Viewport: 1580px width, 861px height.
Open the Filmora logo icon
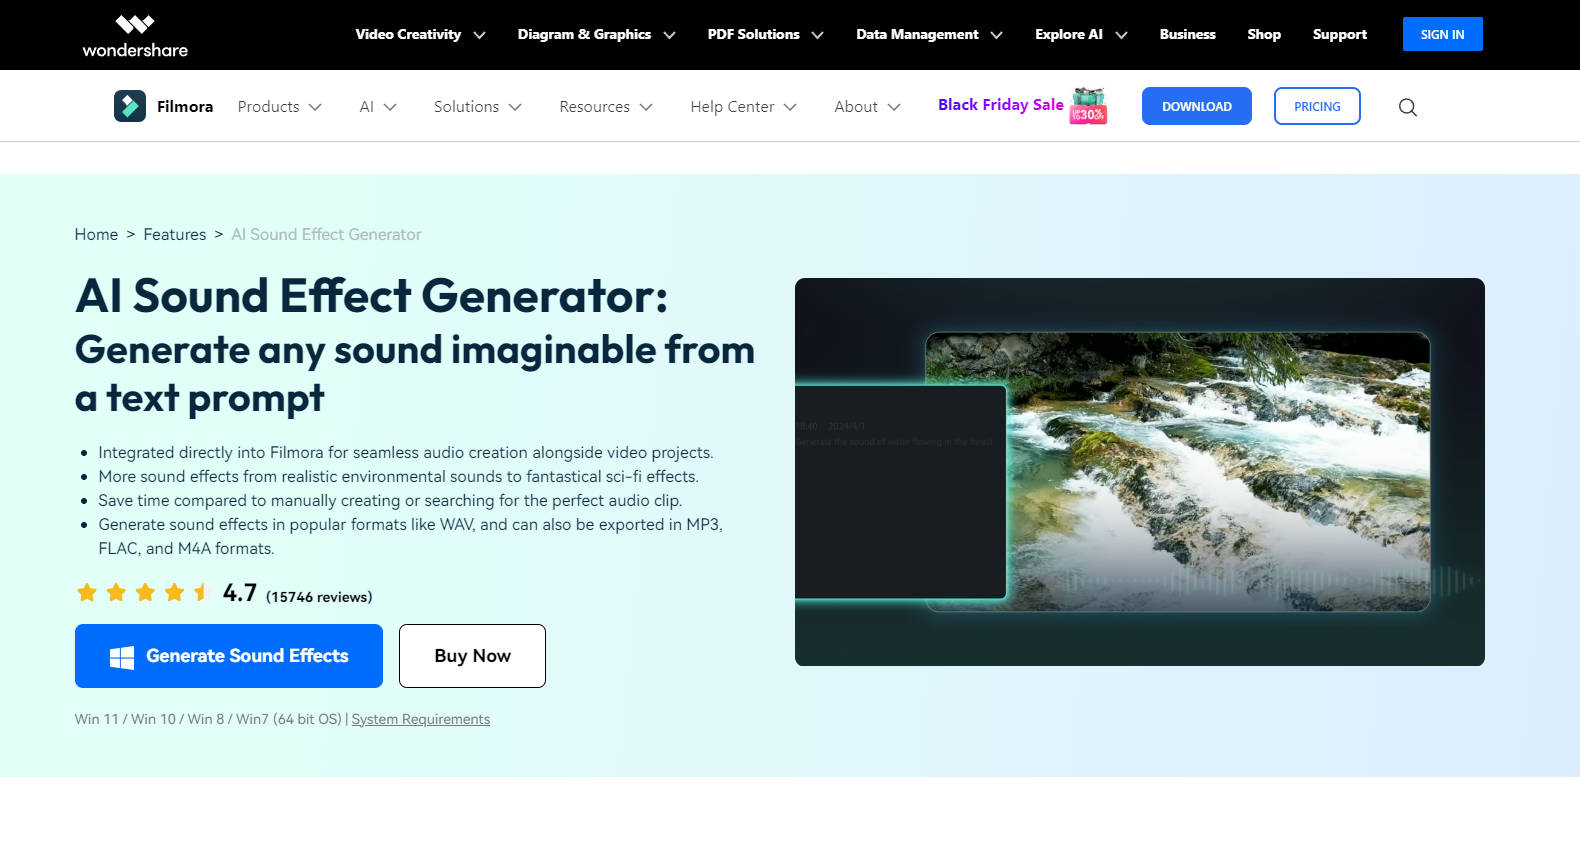(130, 106)
